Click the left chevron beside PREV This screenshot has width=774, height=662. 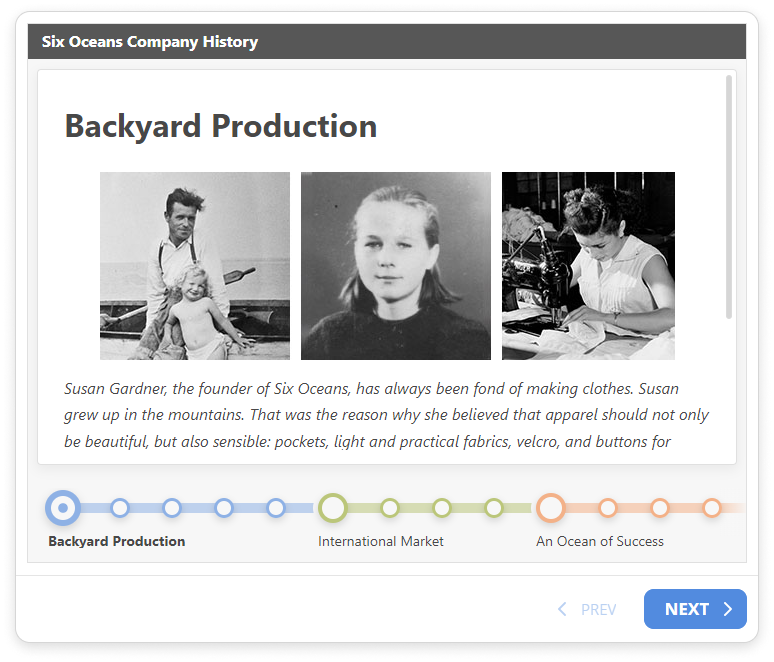coord(562,609)
